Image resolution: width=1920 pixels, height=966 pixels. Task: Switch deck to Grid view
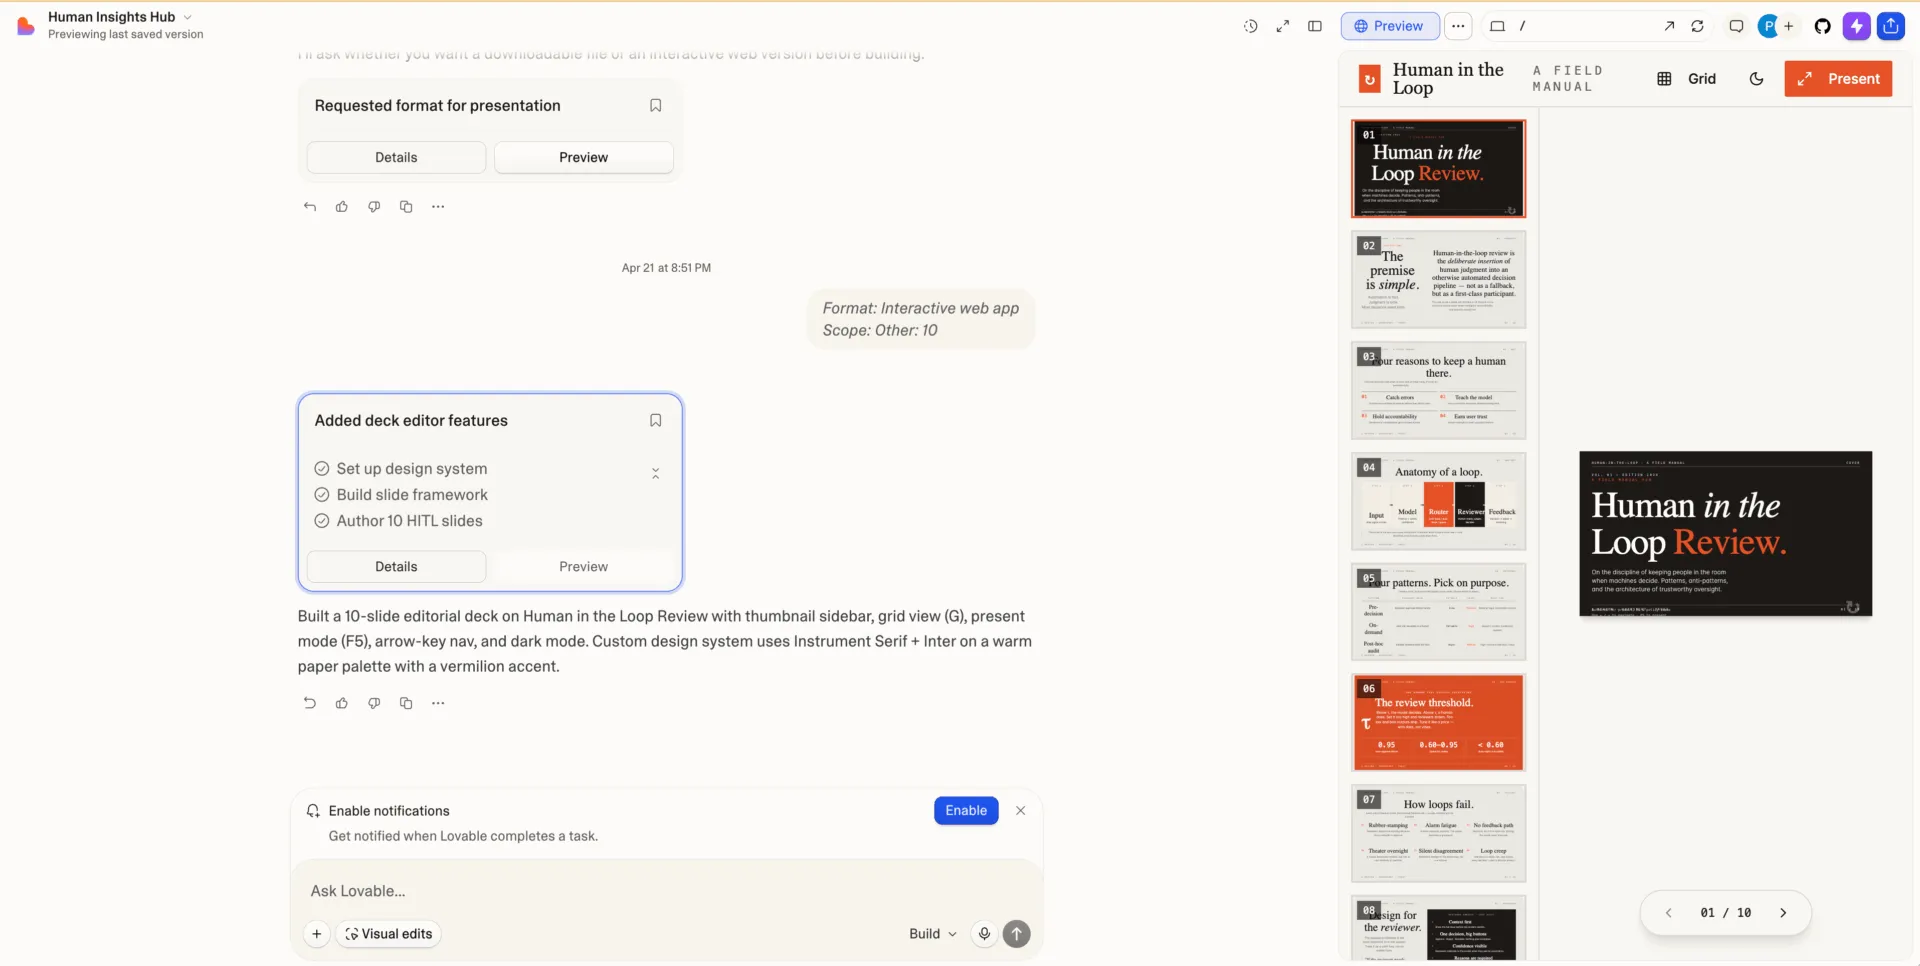click(x=1686, y=79)
